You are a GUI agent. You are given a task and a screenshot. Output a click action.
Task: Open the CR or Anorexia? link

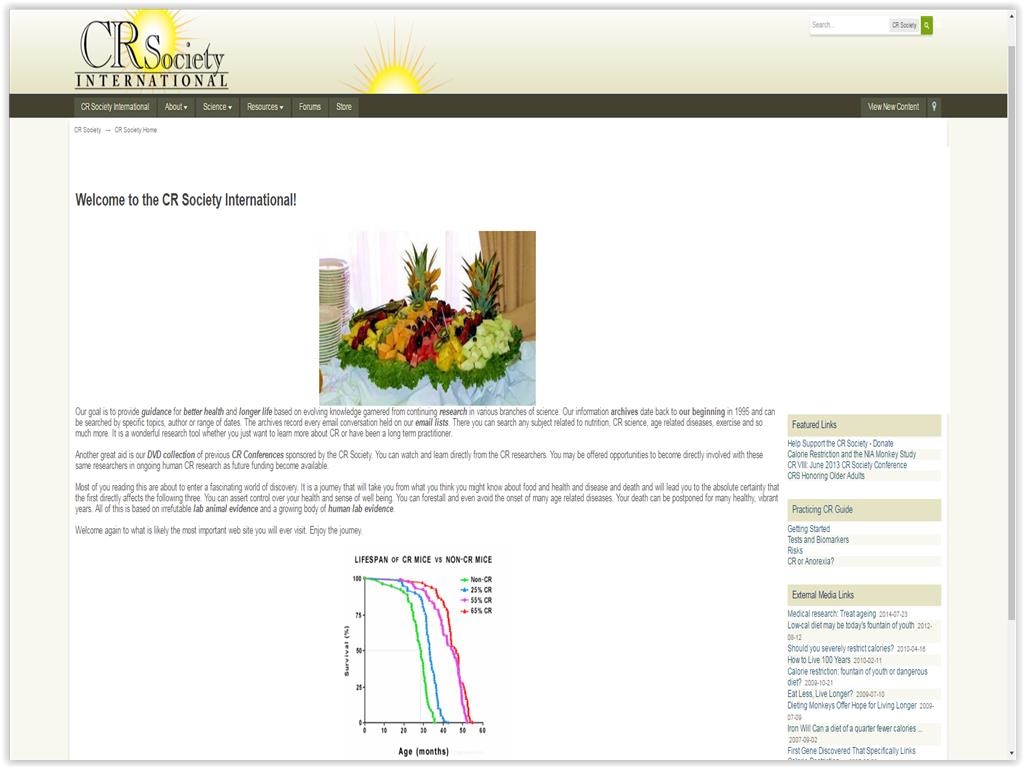(810, 561)
